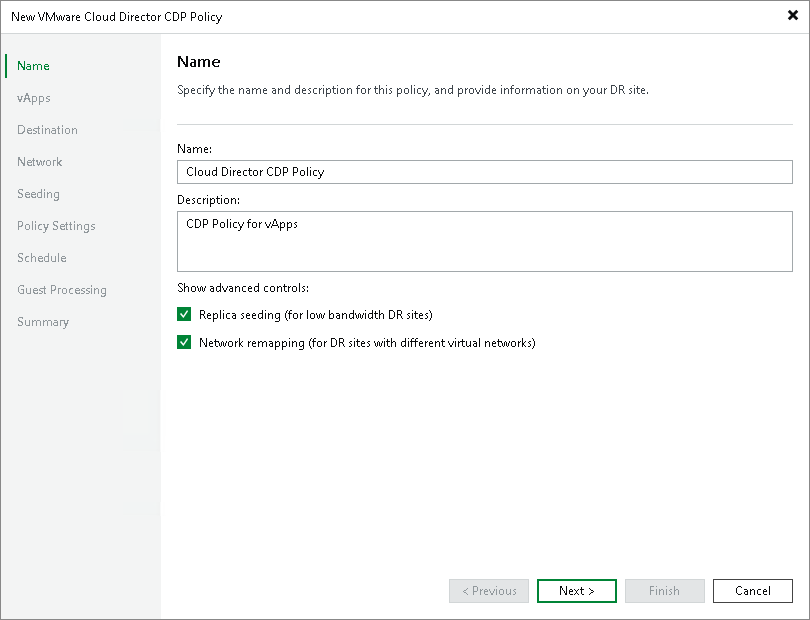Open the Name step in sidebar
This screenshot has width=810, height=620.
coord(33,66)
